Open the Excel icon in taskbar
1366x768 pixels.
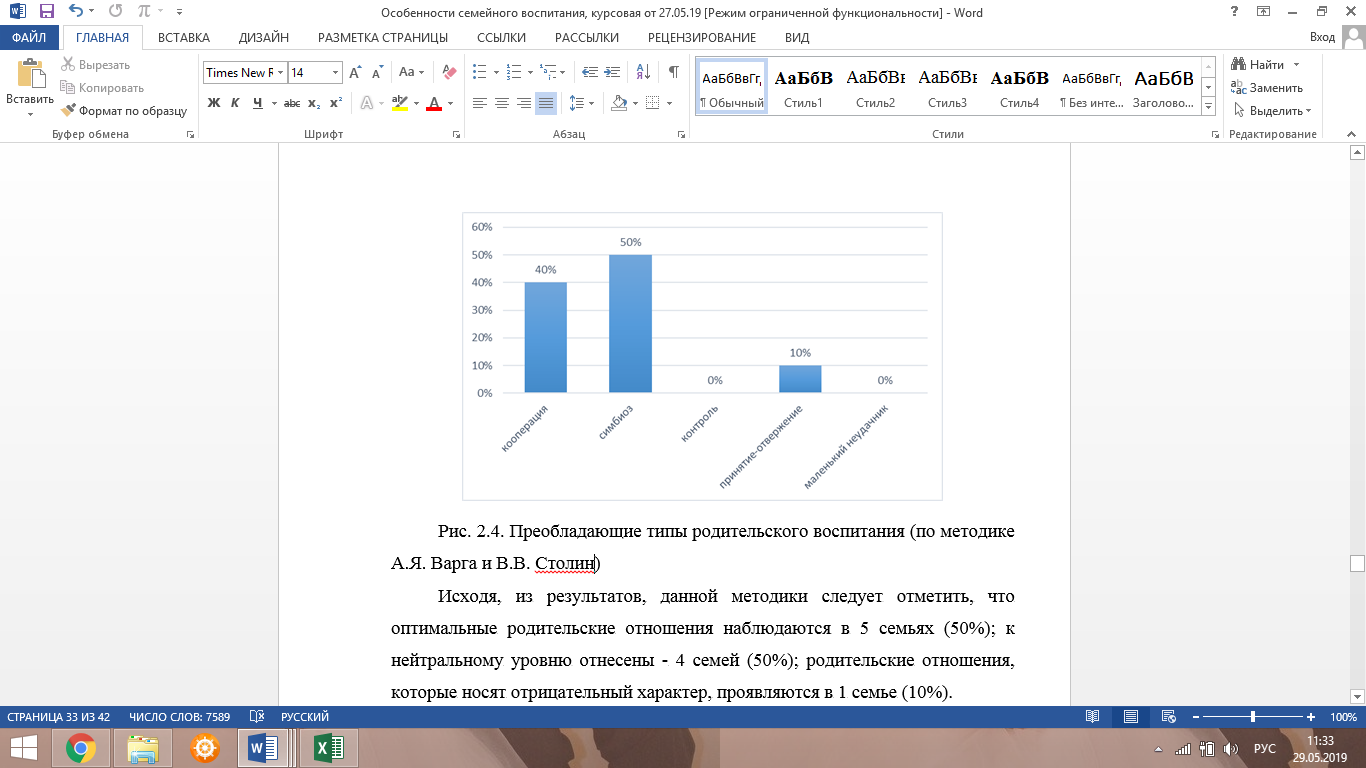pyautogui.click(x=329, y=747)
